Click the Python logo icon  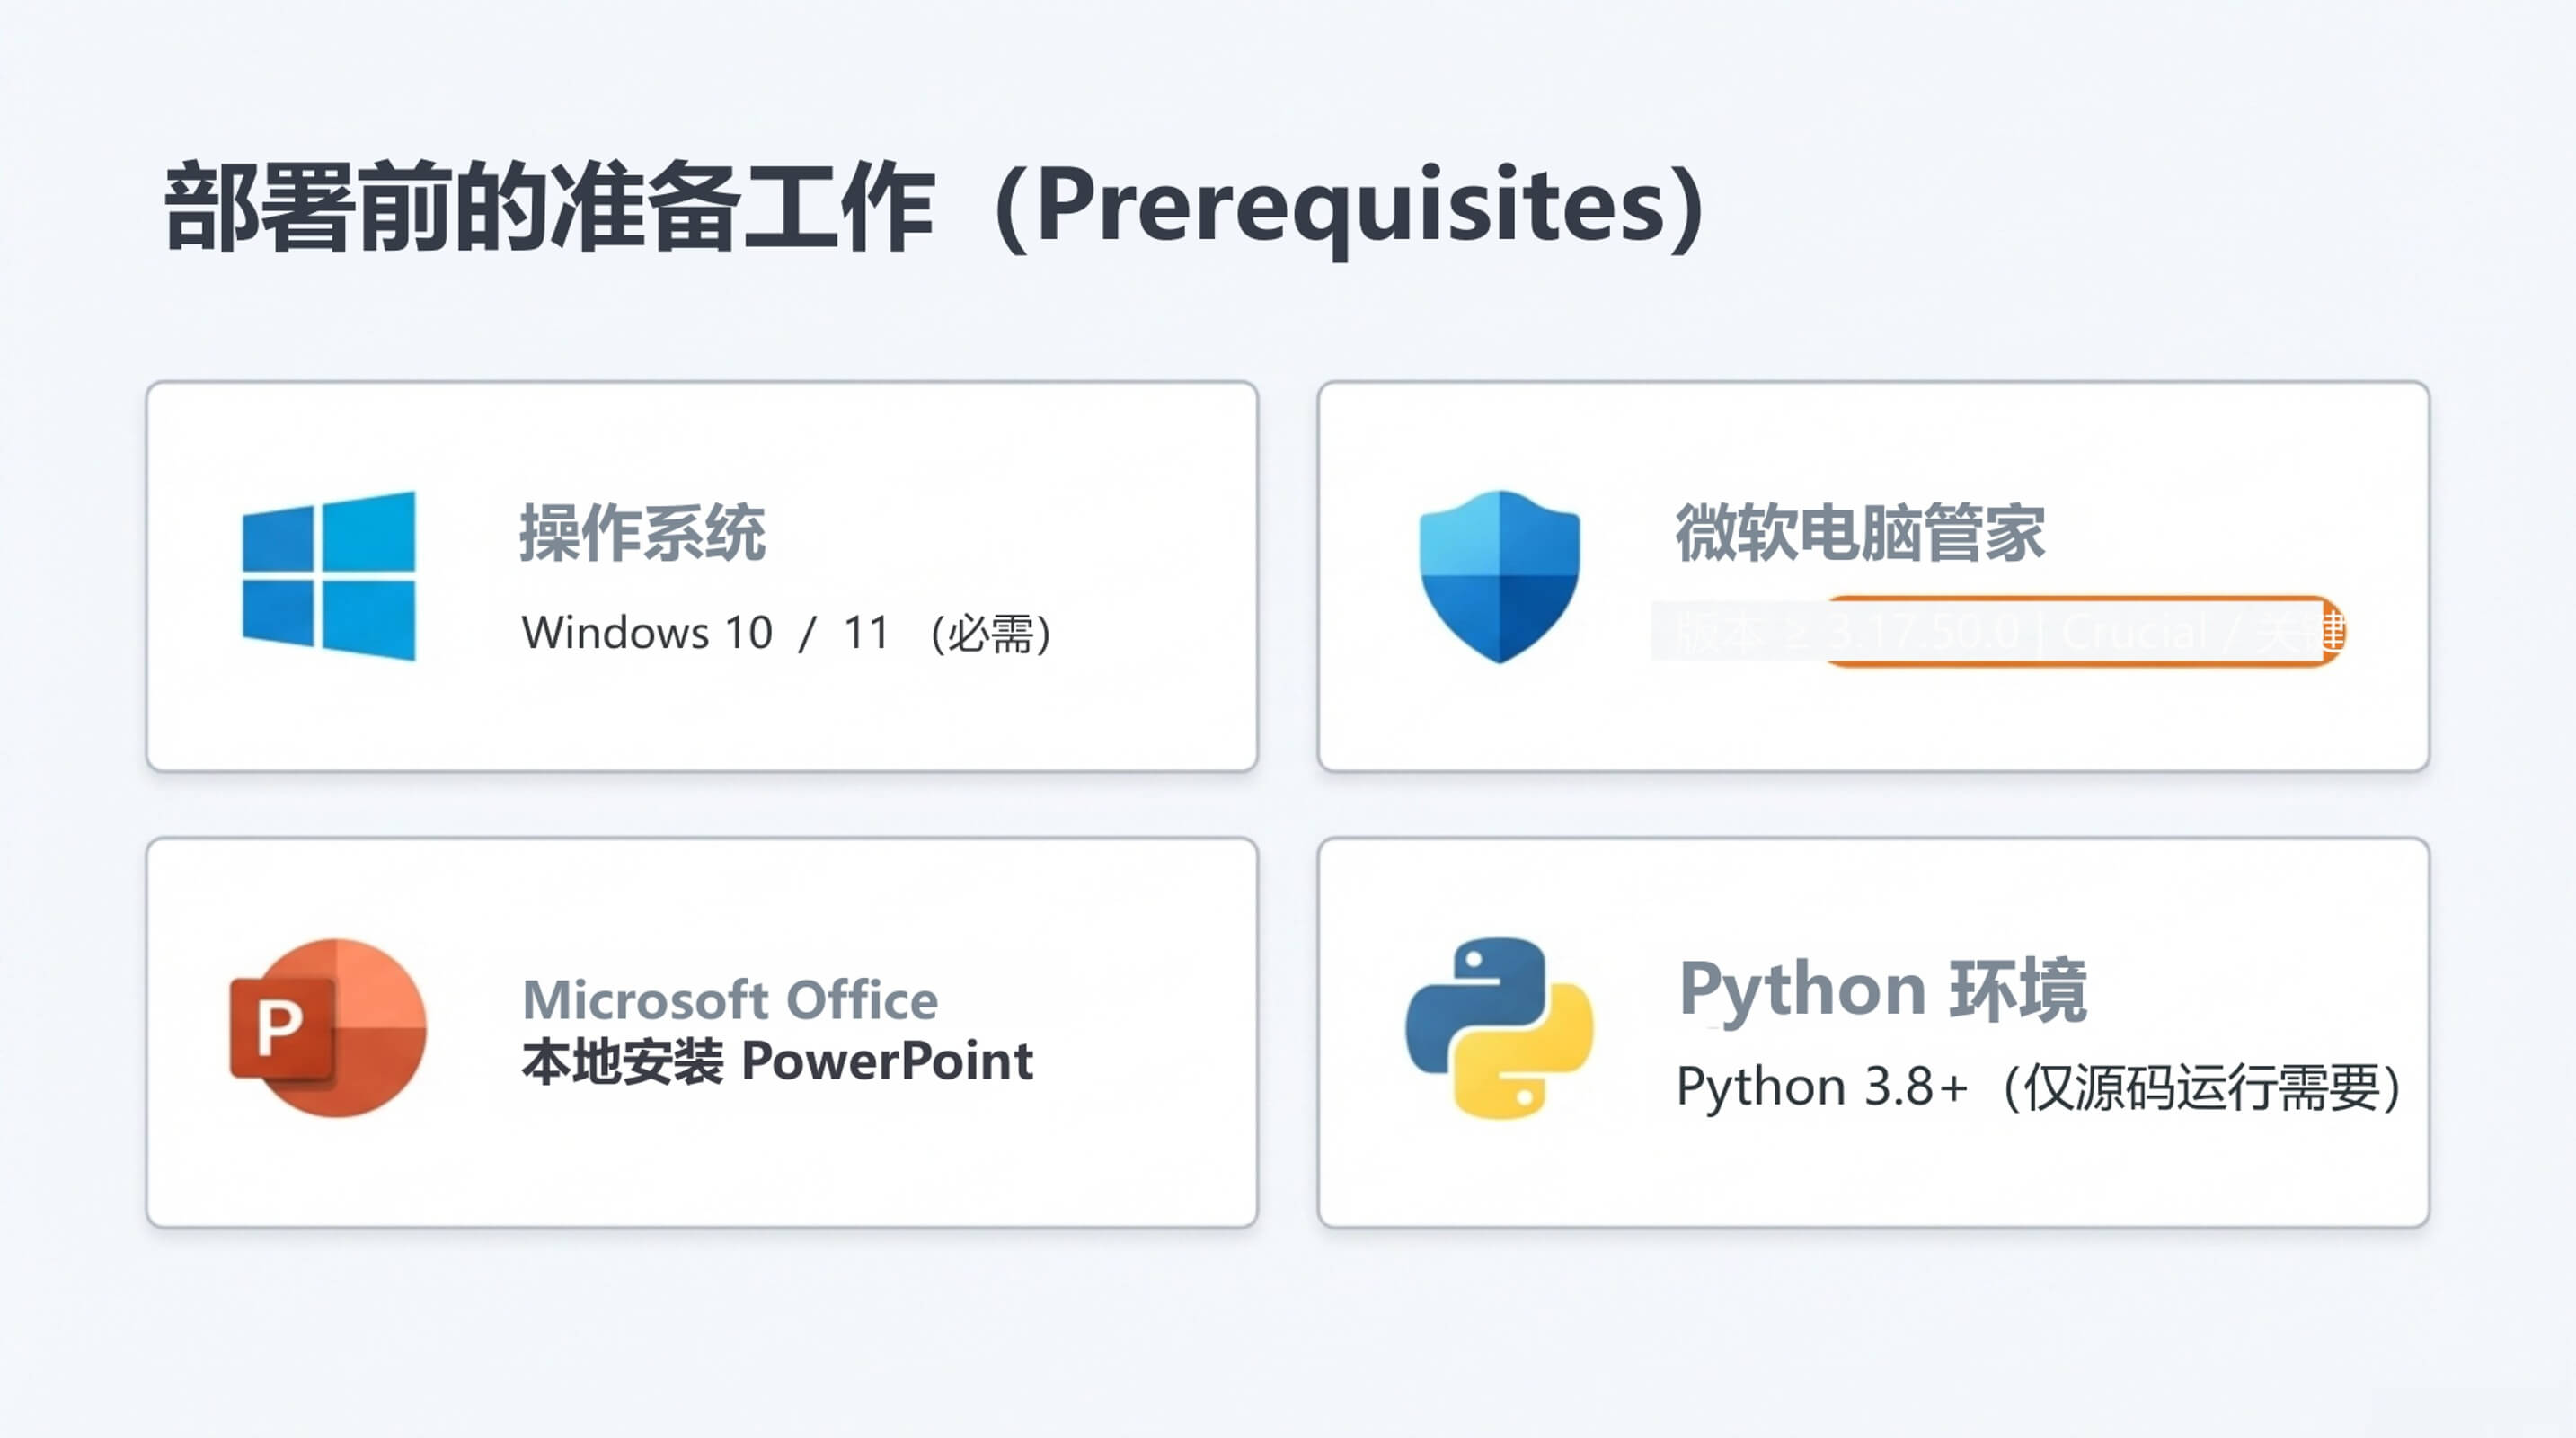pos(1499,1028)
